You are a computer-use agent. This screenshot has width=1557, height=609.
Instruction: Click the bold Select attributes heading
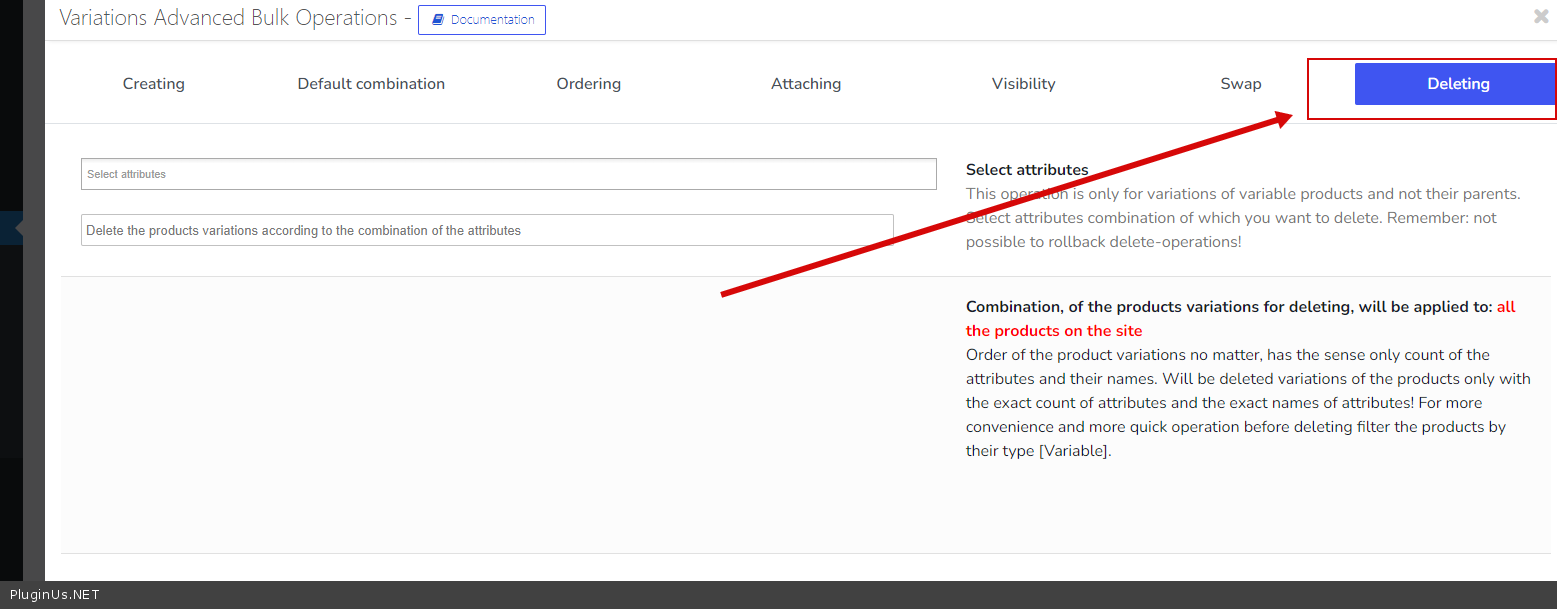pos(1027,170)
